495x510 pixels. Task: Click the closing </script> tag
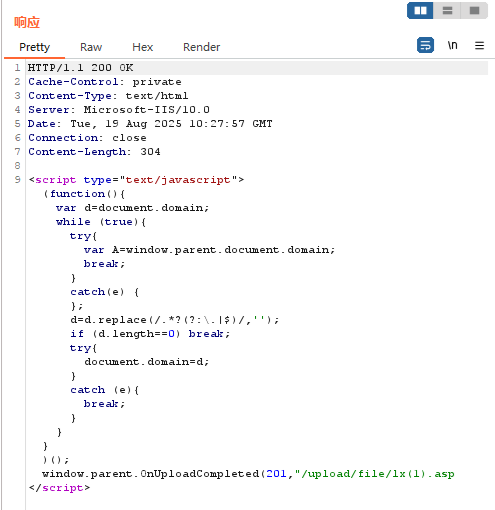point(59,488)
